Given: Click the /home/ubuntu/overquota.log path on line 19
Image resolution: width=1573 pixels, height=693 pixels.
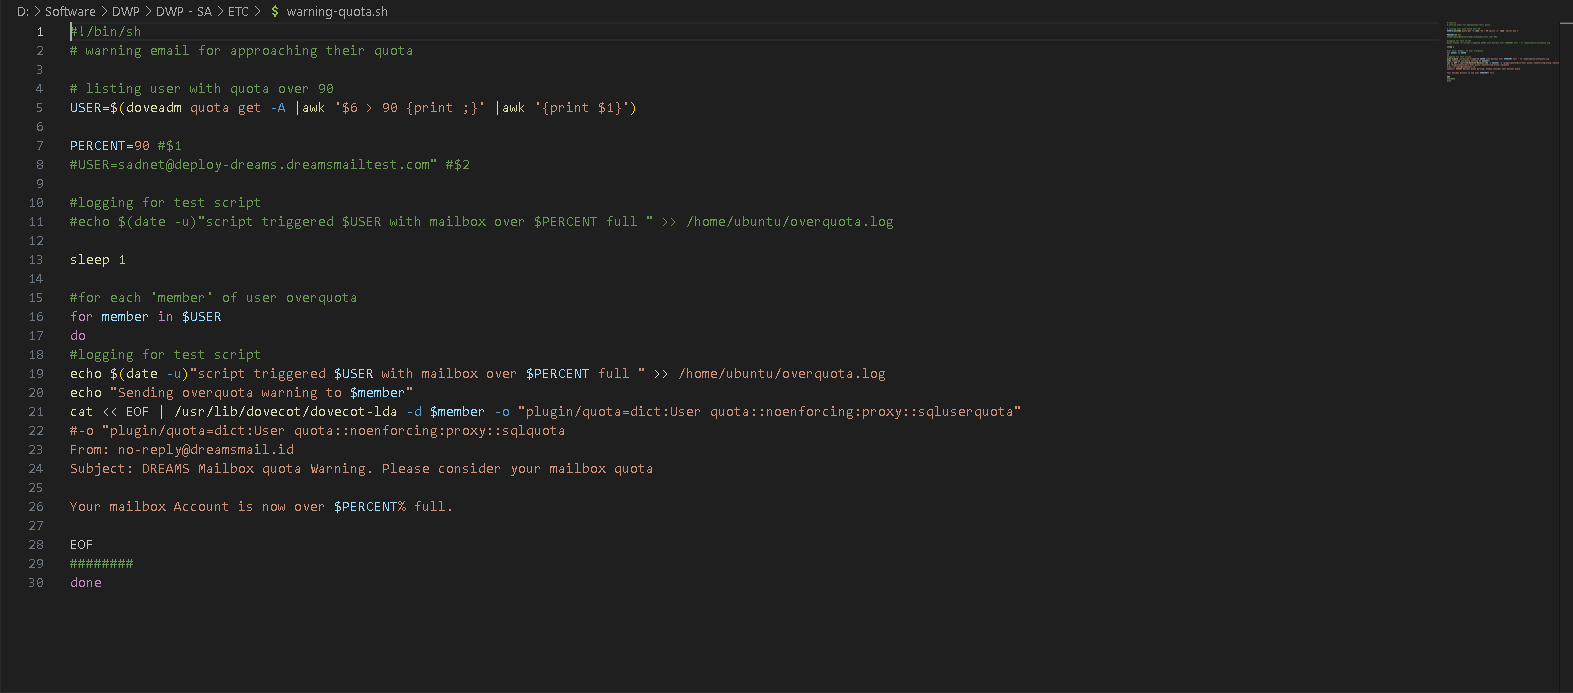Looking at the screenshot, I should tap(781, 374).
